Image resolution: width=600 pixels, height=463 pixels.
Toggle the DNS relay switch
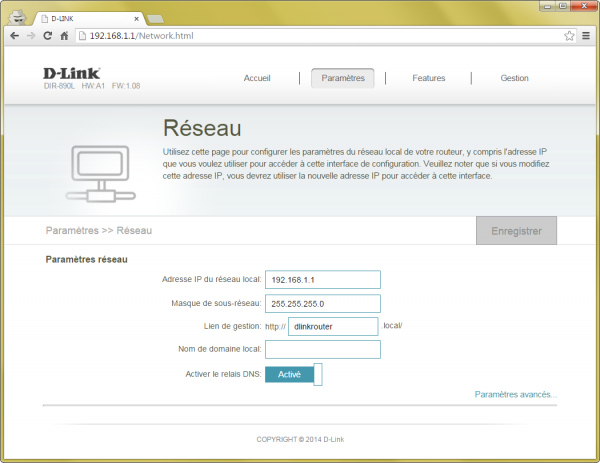pos(296,374)
